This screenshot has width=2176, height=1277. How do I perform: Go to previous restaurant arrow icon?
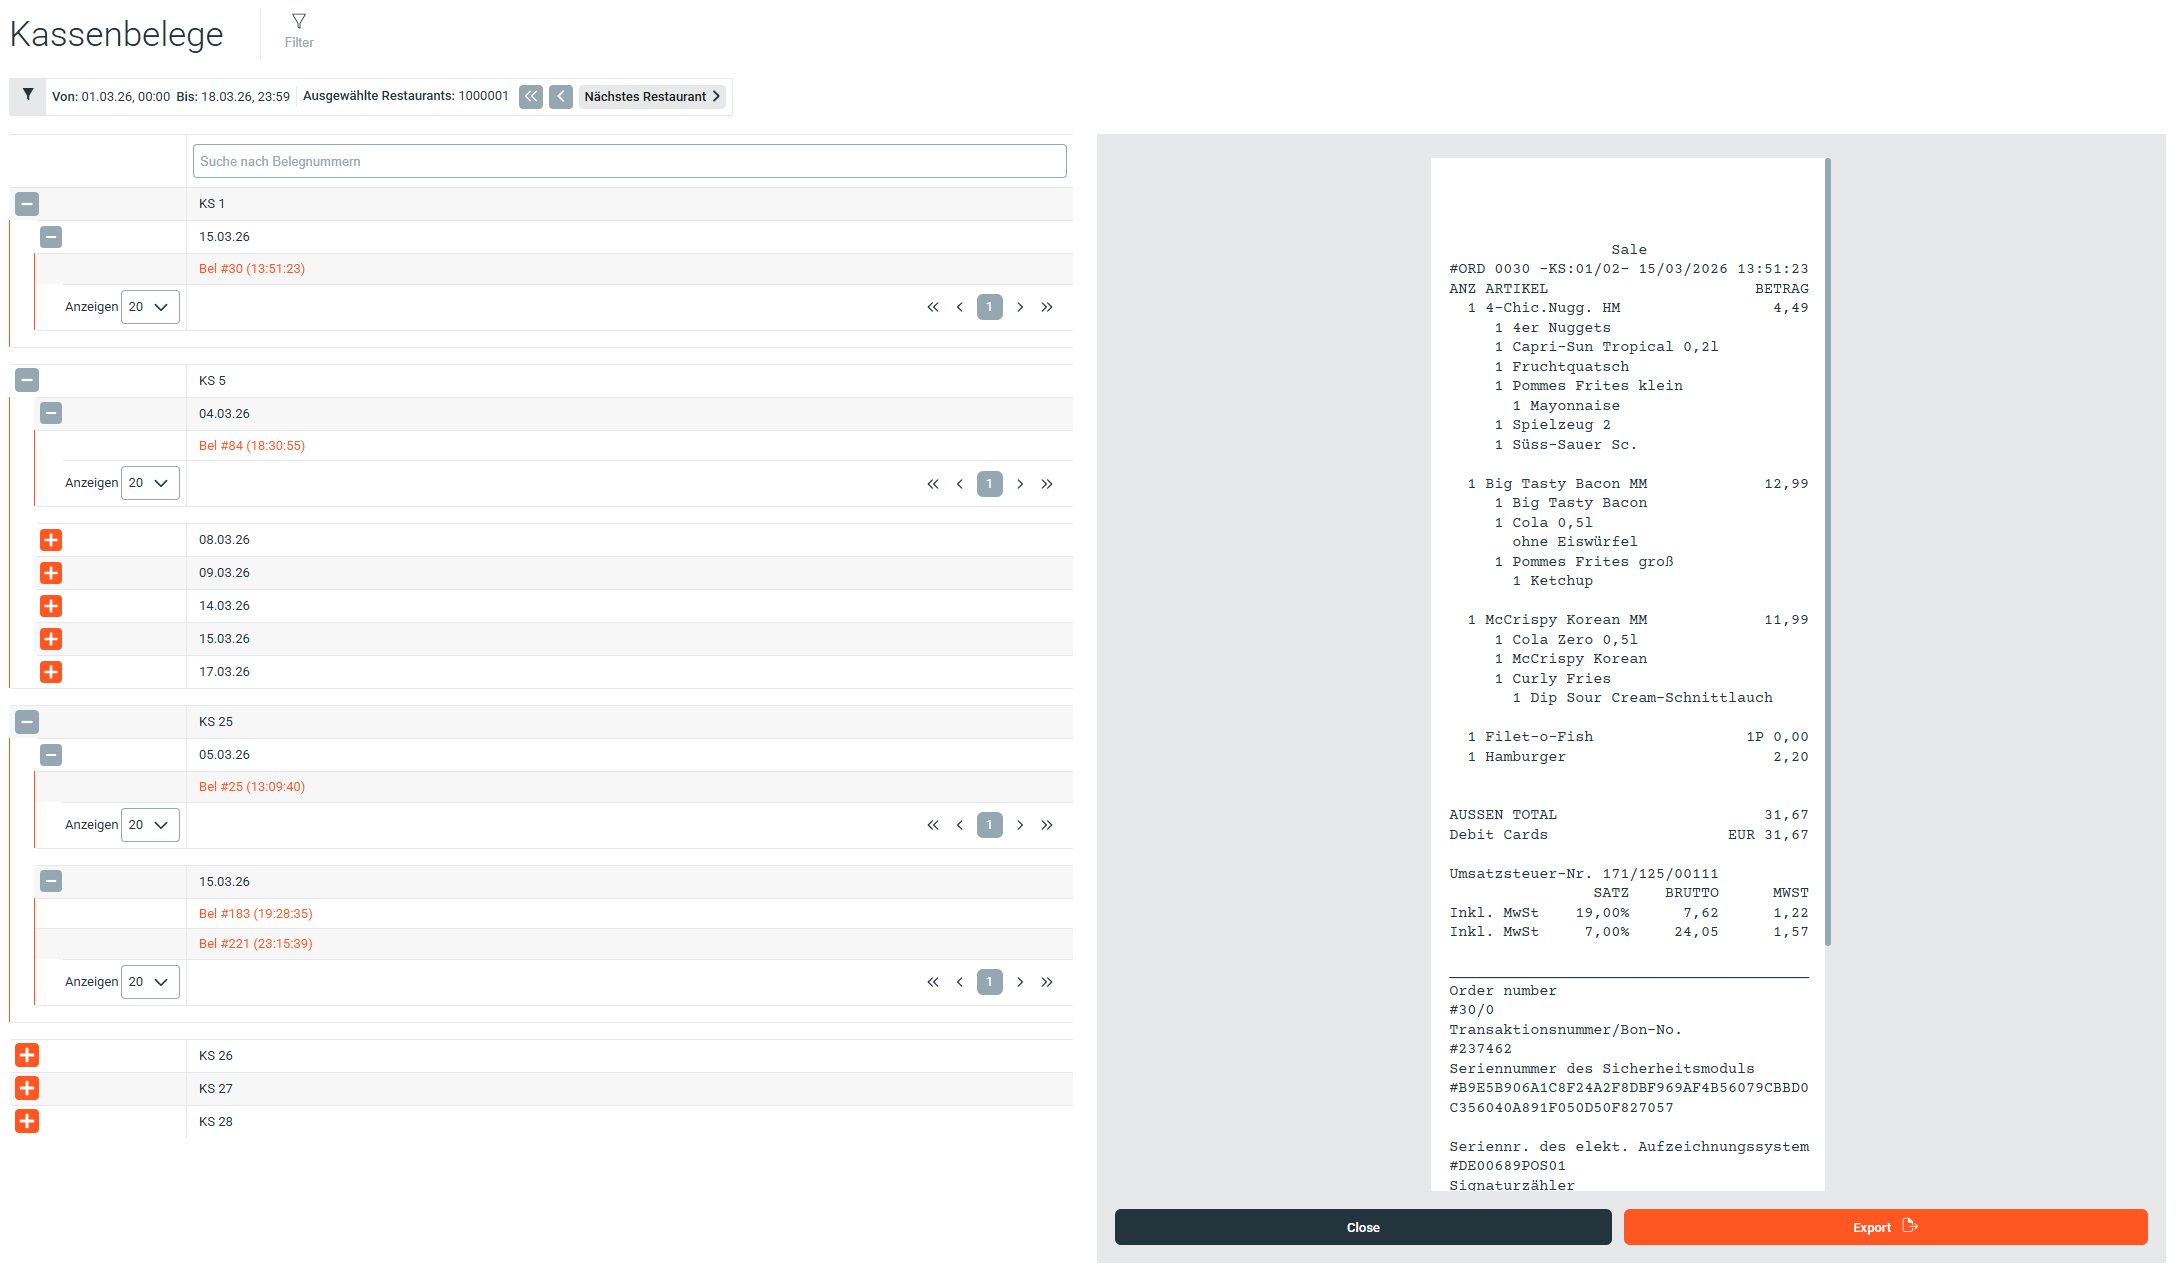561,96
